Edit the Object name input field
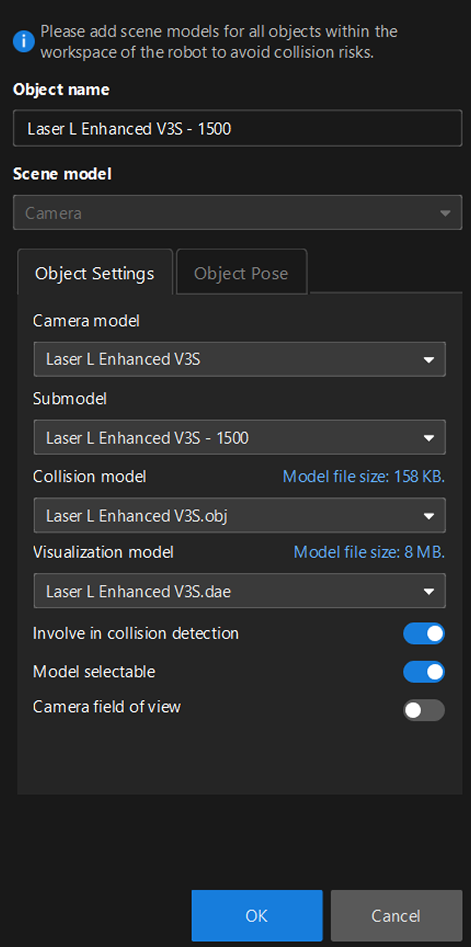471x947 pixels. [237, 129]
